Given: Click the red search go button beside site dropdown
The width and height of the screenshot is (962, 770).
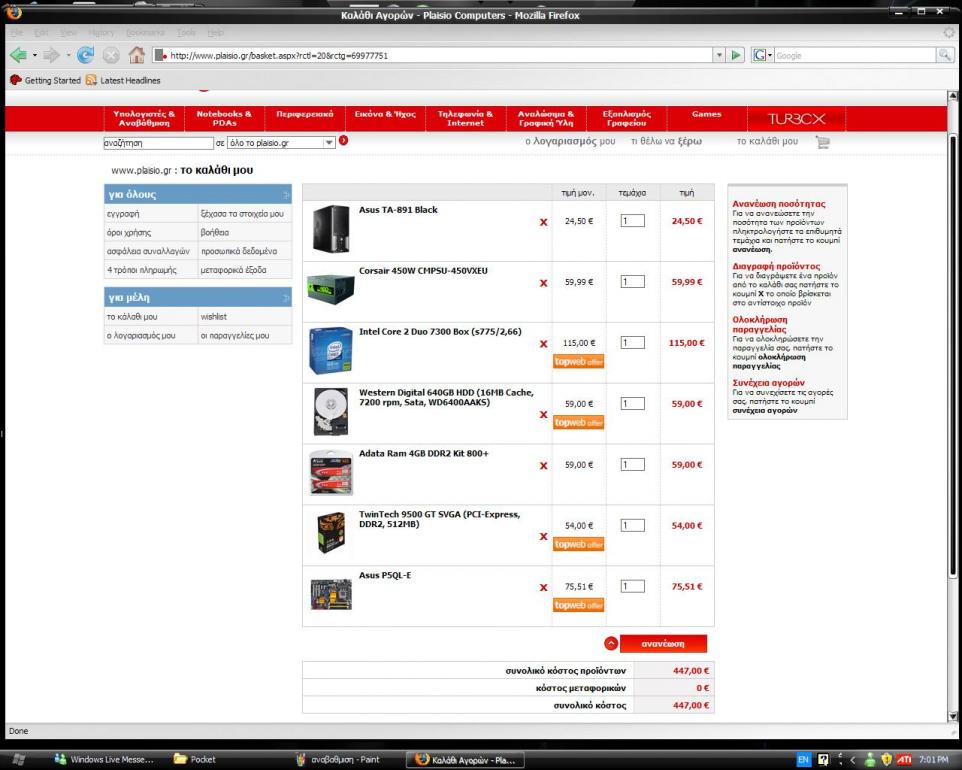Looking at the screenshot, I should coord(344,141).
